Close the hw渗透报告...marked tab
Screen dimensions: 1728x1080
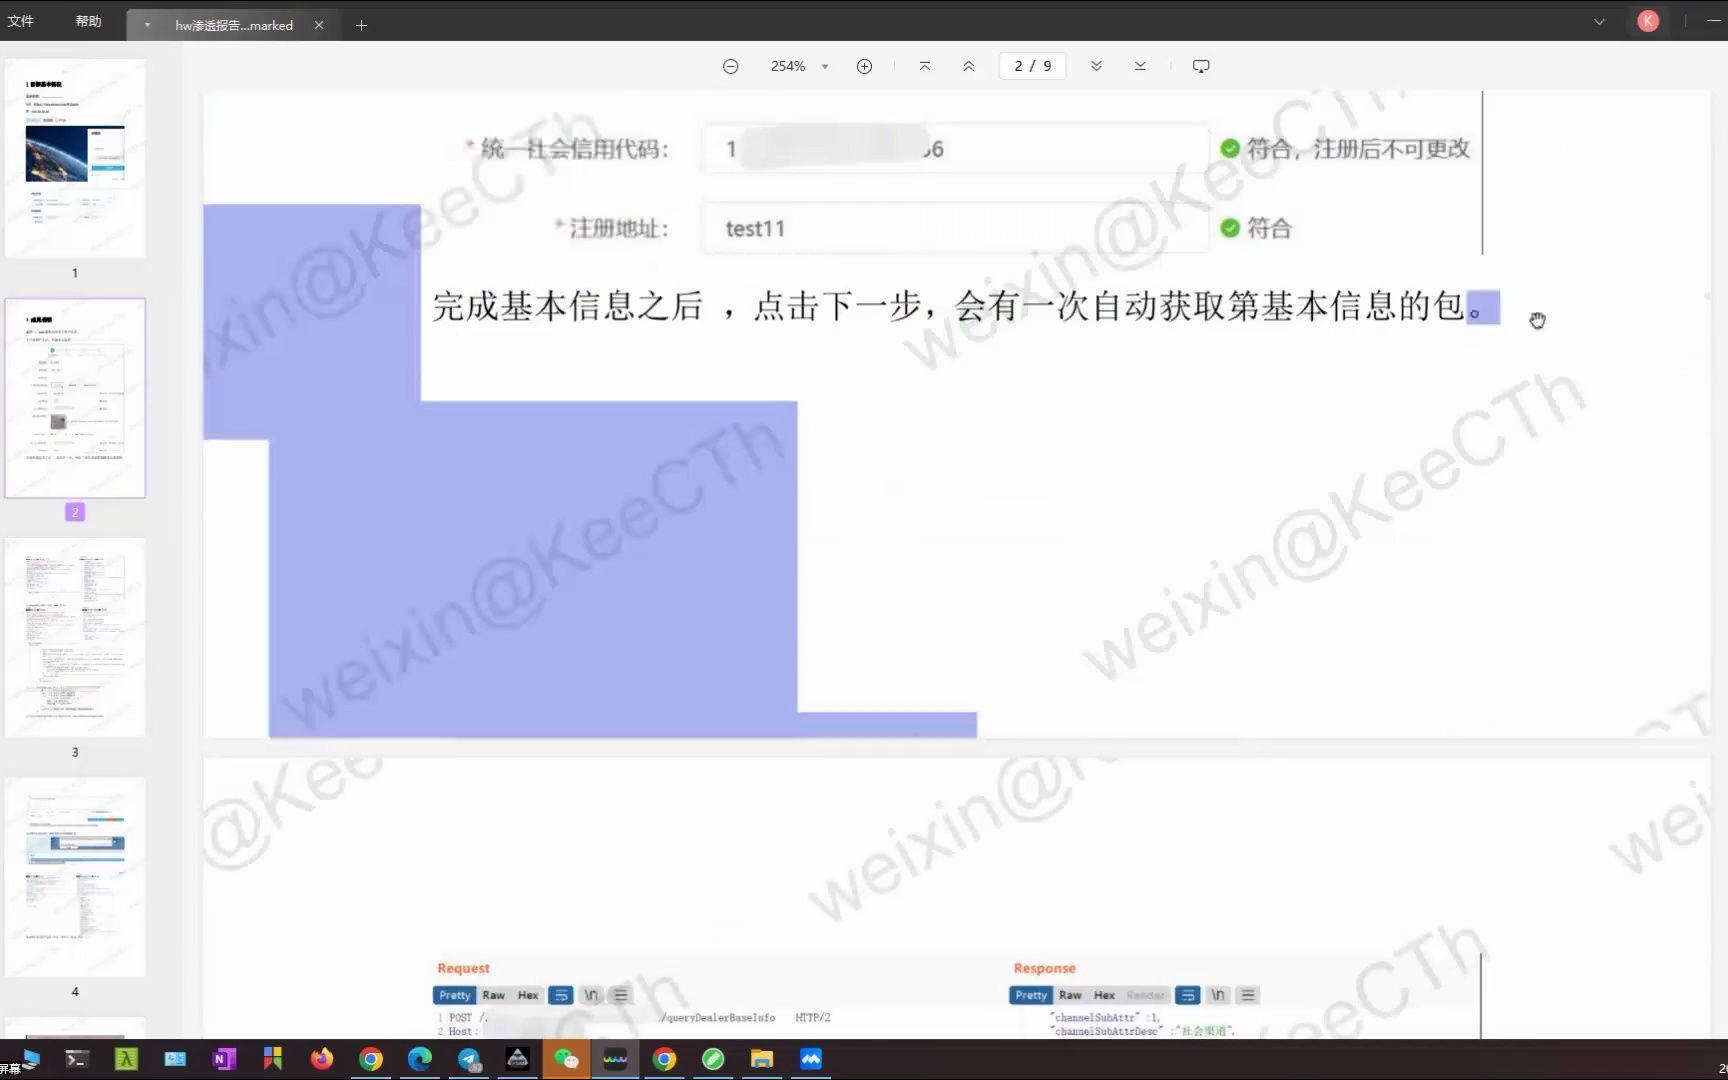tap(319, 25)
